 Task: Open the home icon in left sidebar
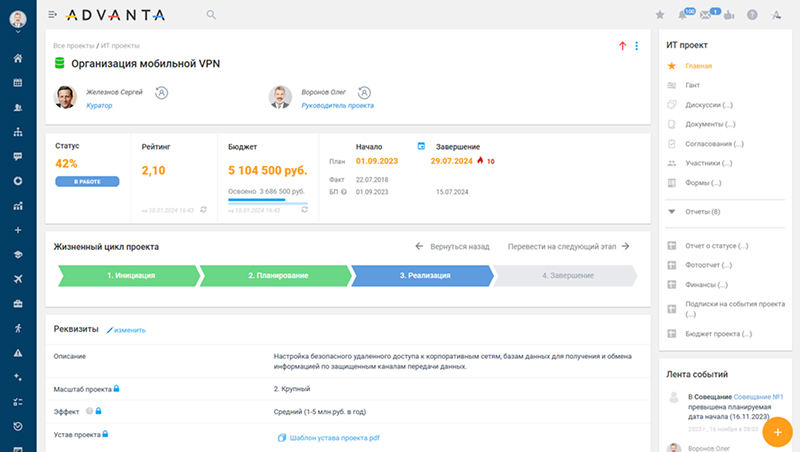click(18, 58)
